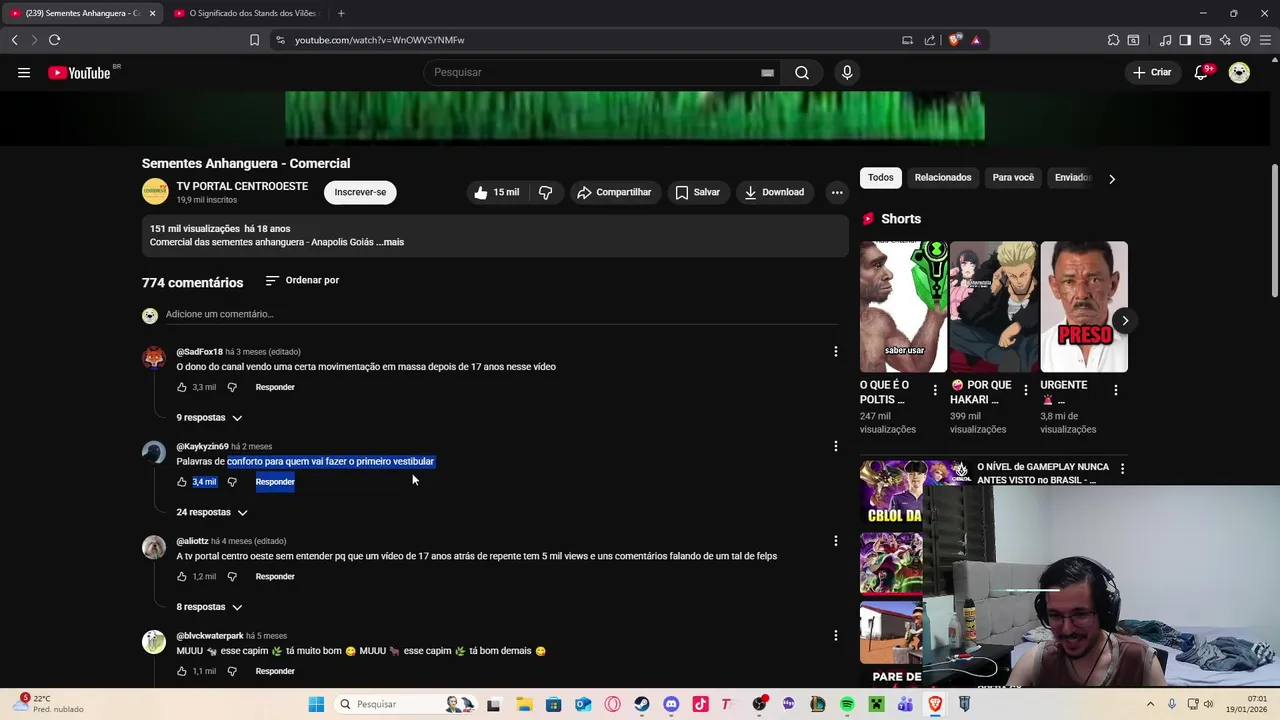Switch to the Significado dos Stands browser tab
This screenshot has height=720, width=1280.
coord(245,13)
